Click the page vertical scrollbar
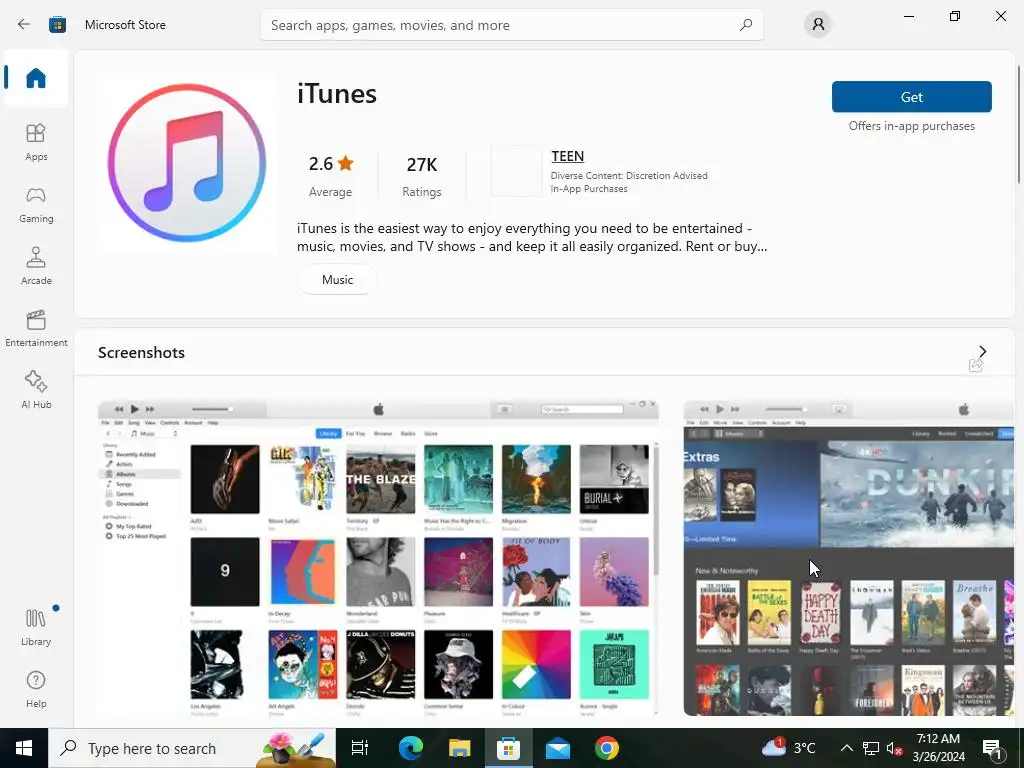This screenshot has height=768, width=1024. click(x=1018, y=124)
